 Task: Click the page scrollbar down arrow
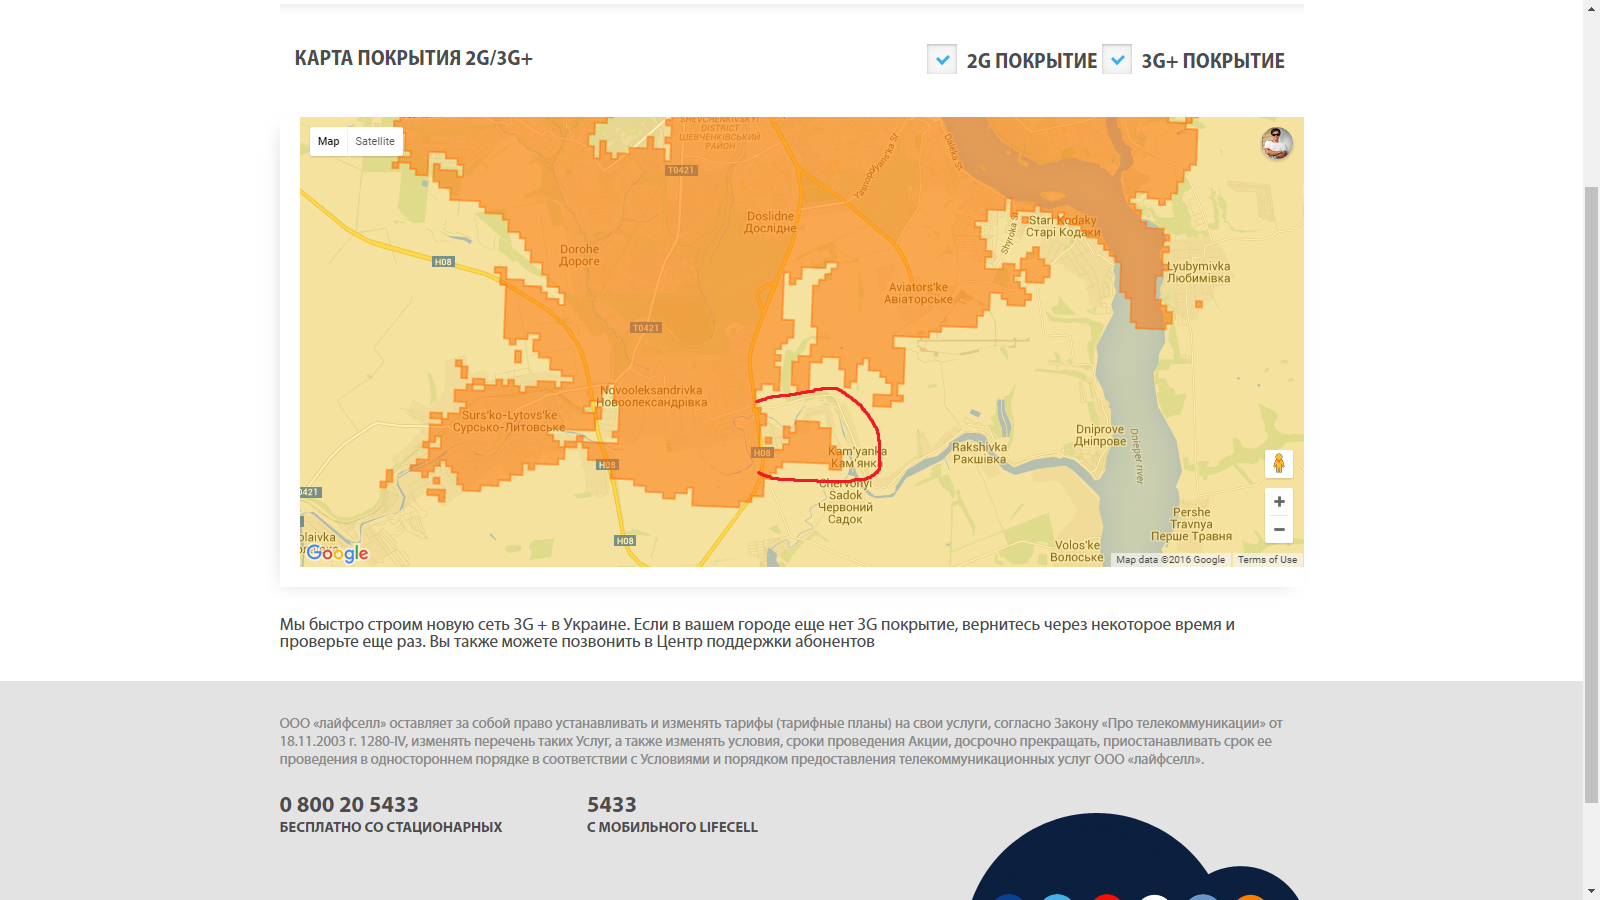pyautogui.click(x=1591, y=891)
